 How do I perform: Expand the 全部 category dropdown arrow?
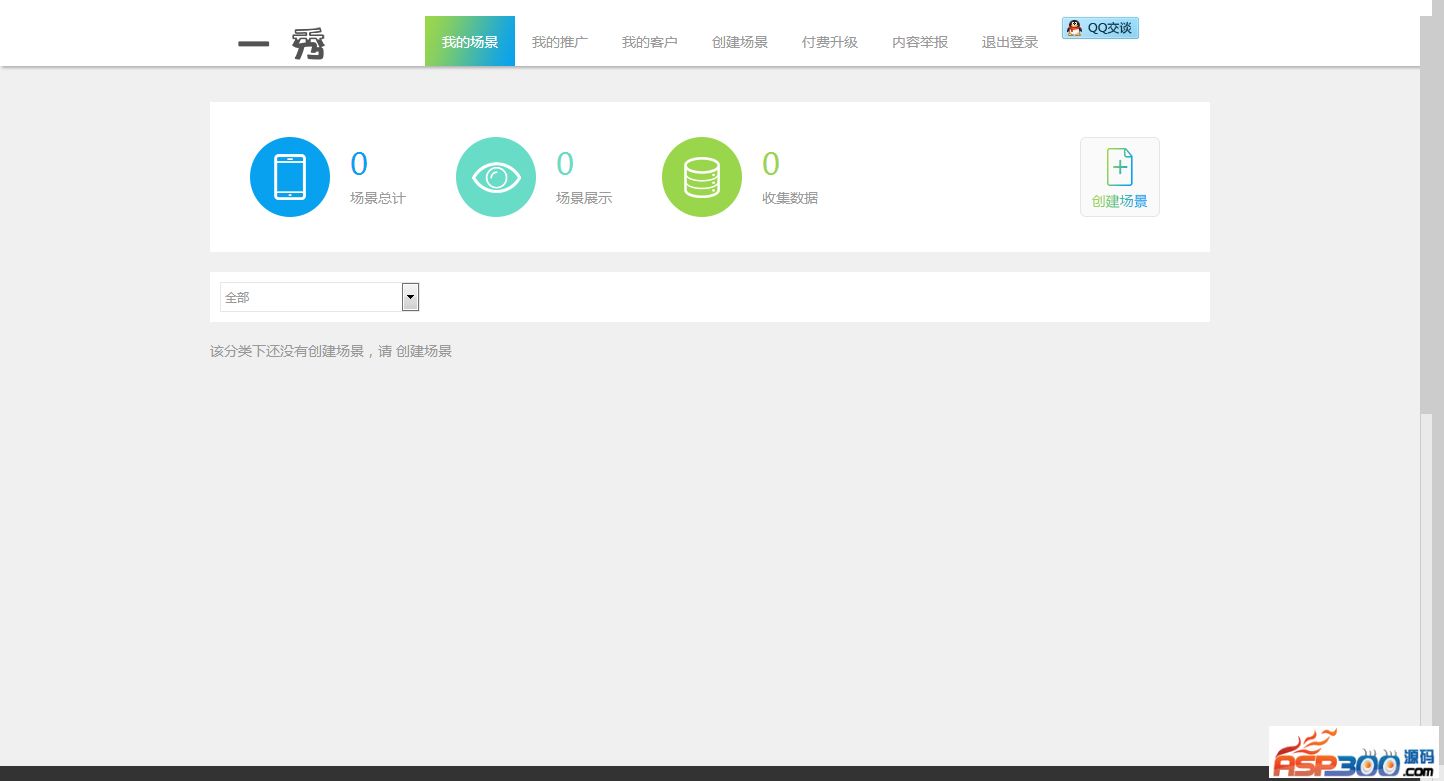click(x=410, y=297)
